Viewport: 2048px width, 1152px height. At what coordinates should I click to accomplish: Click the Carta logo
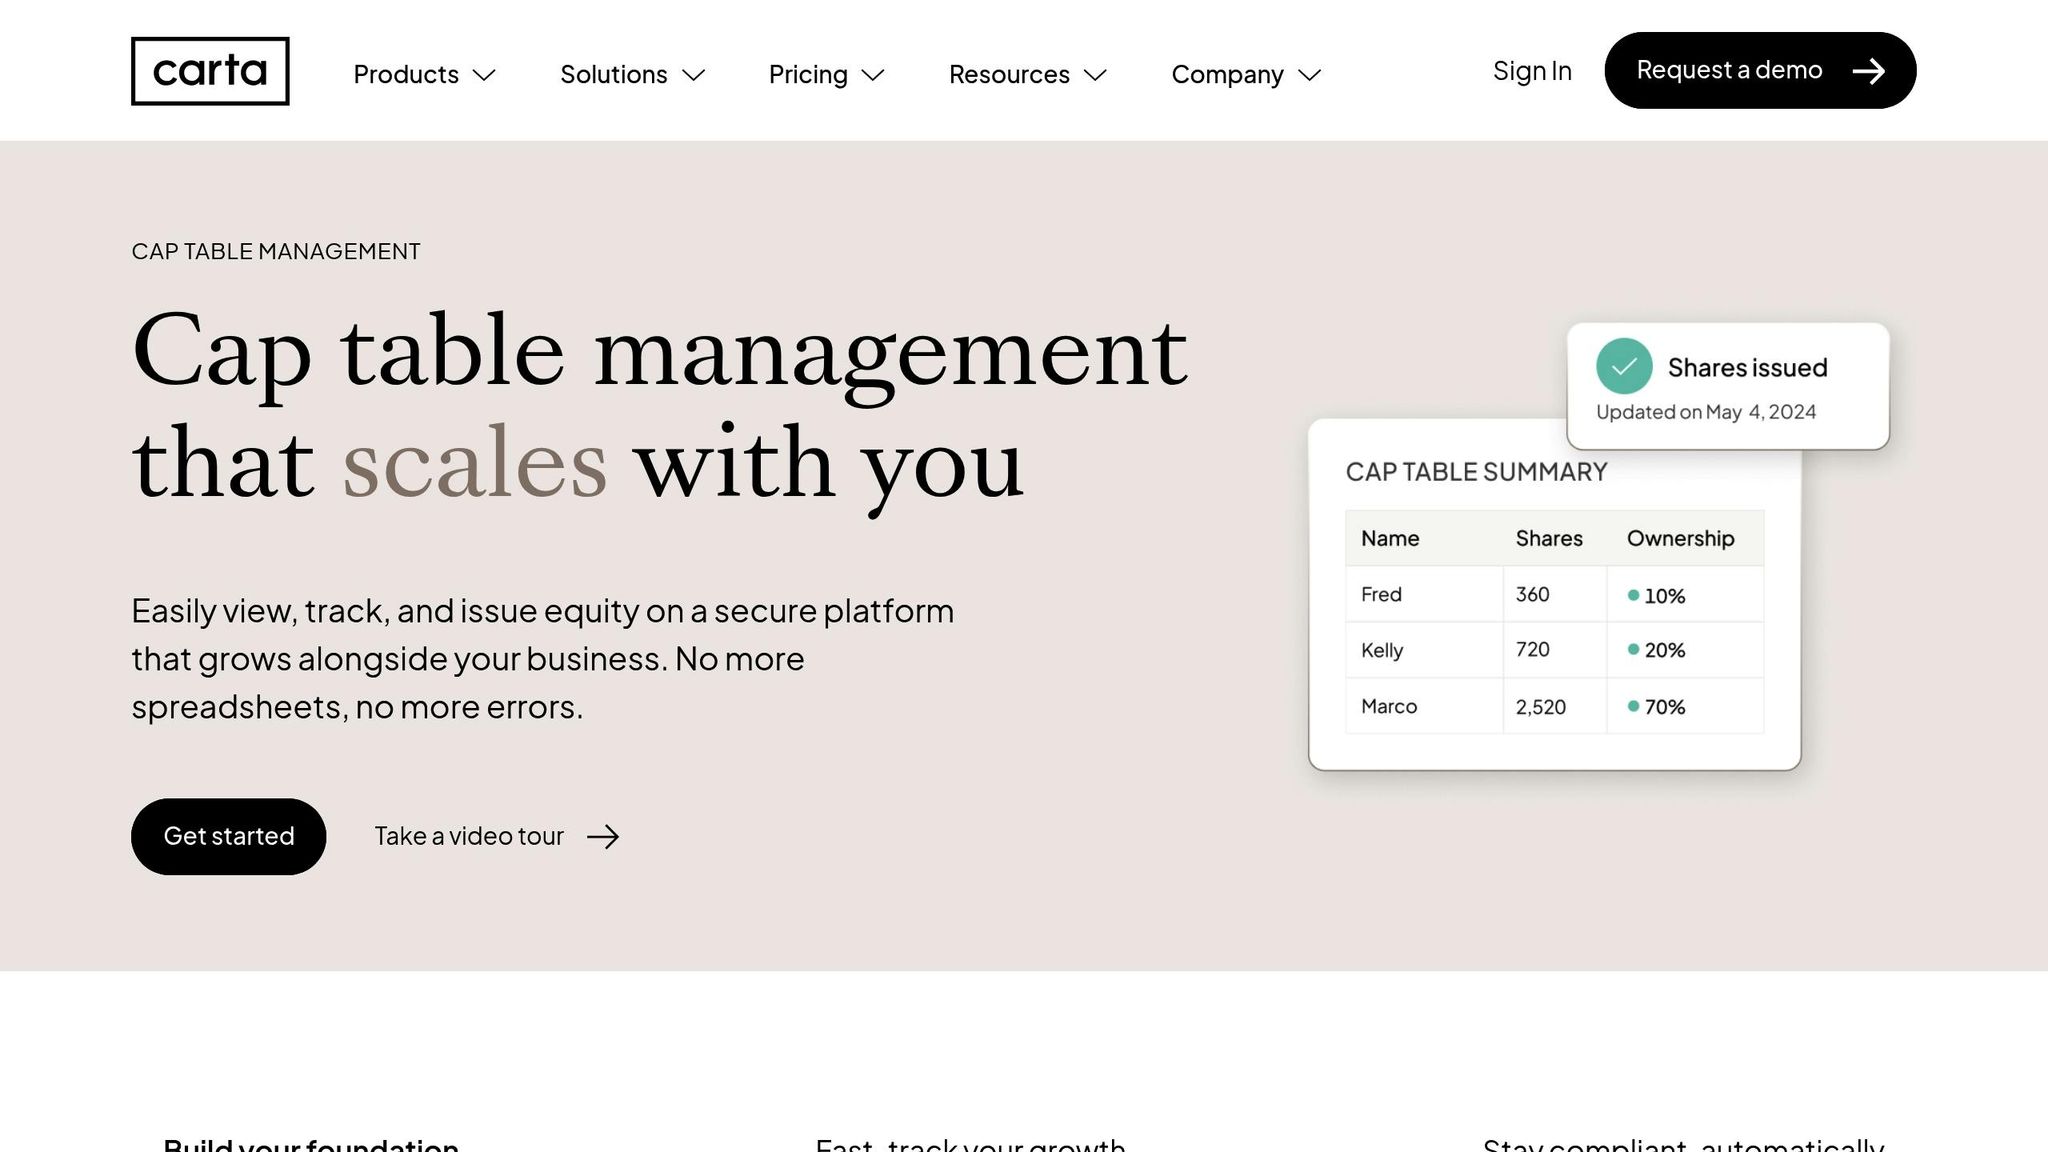coord(210,71)
